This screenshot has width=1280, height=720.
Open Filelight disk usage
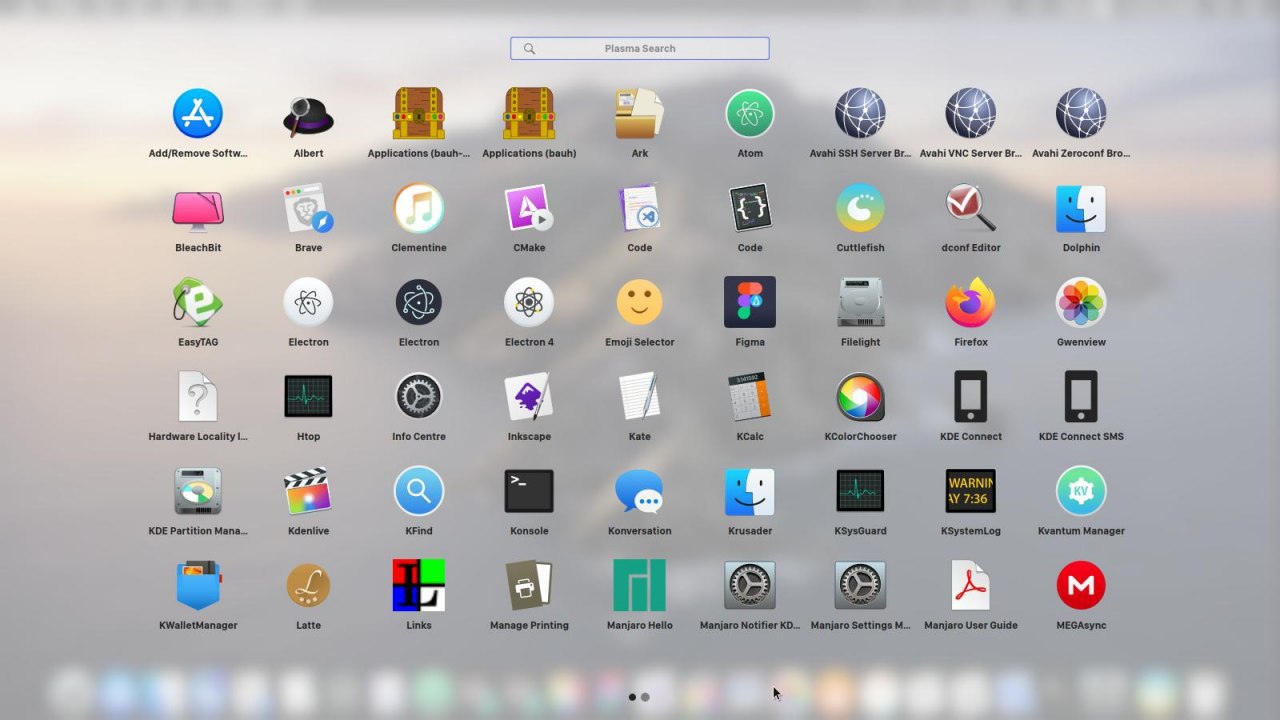click(x=860, y=302)
